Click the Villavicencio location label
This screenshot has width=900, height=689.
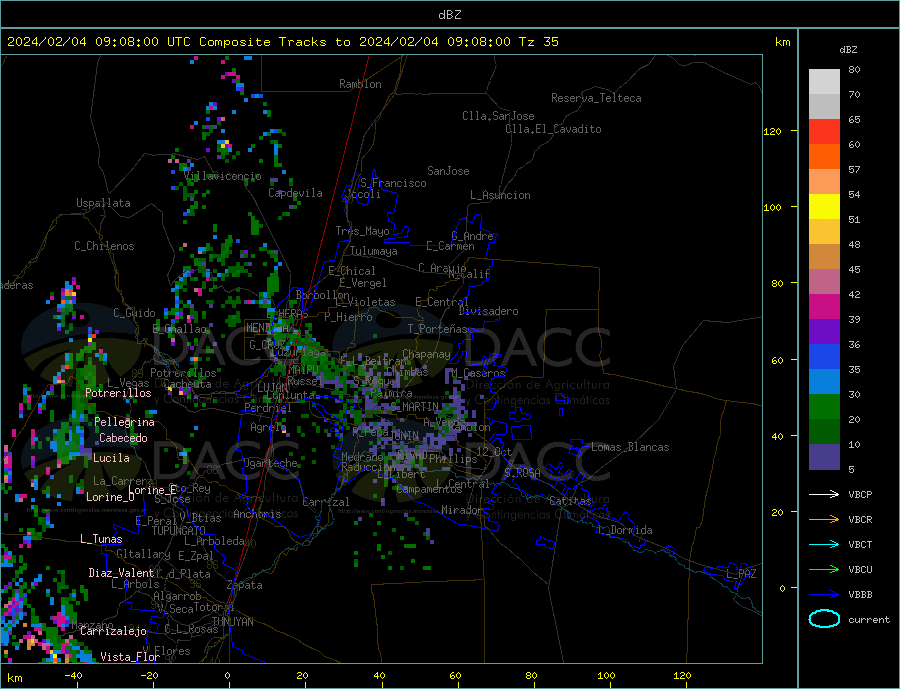coord(223,176)
